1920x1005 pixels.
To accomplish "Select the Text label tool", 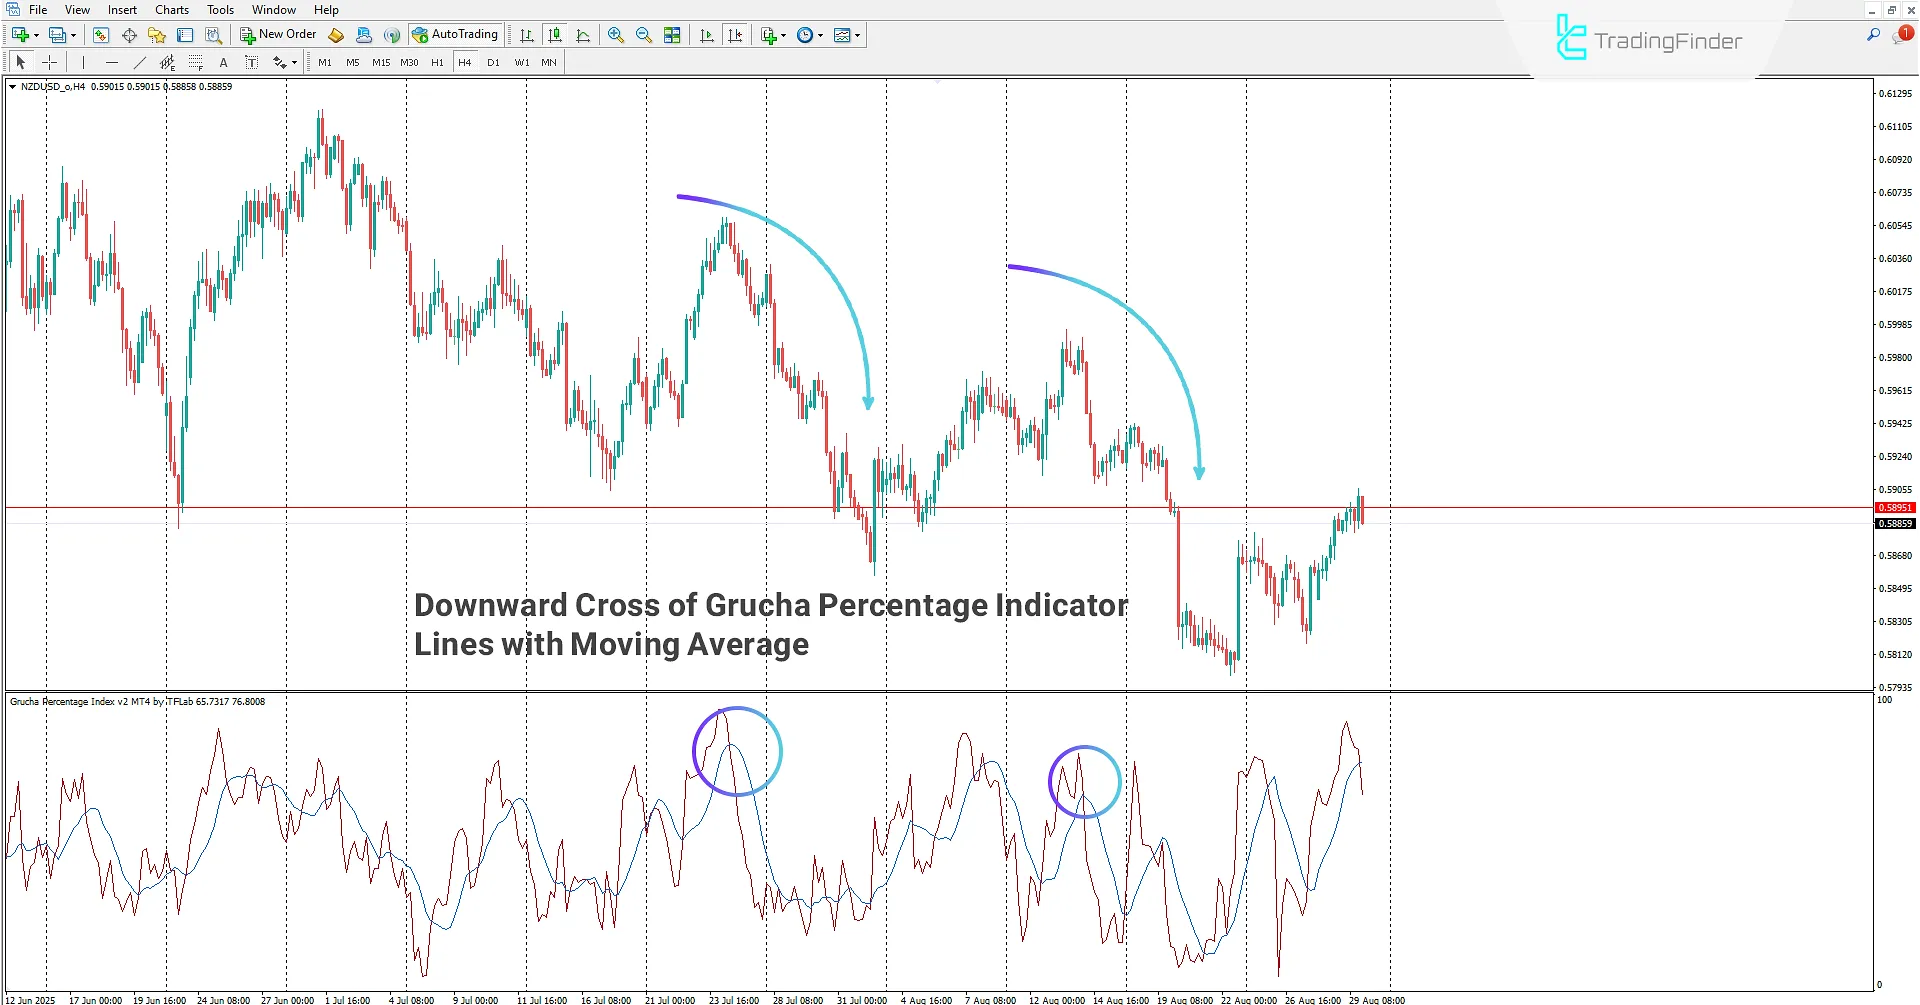I will click(x=252, y=62).
